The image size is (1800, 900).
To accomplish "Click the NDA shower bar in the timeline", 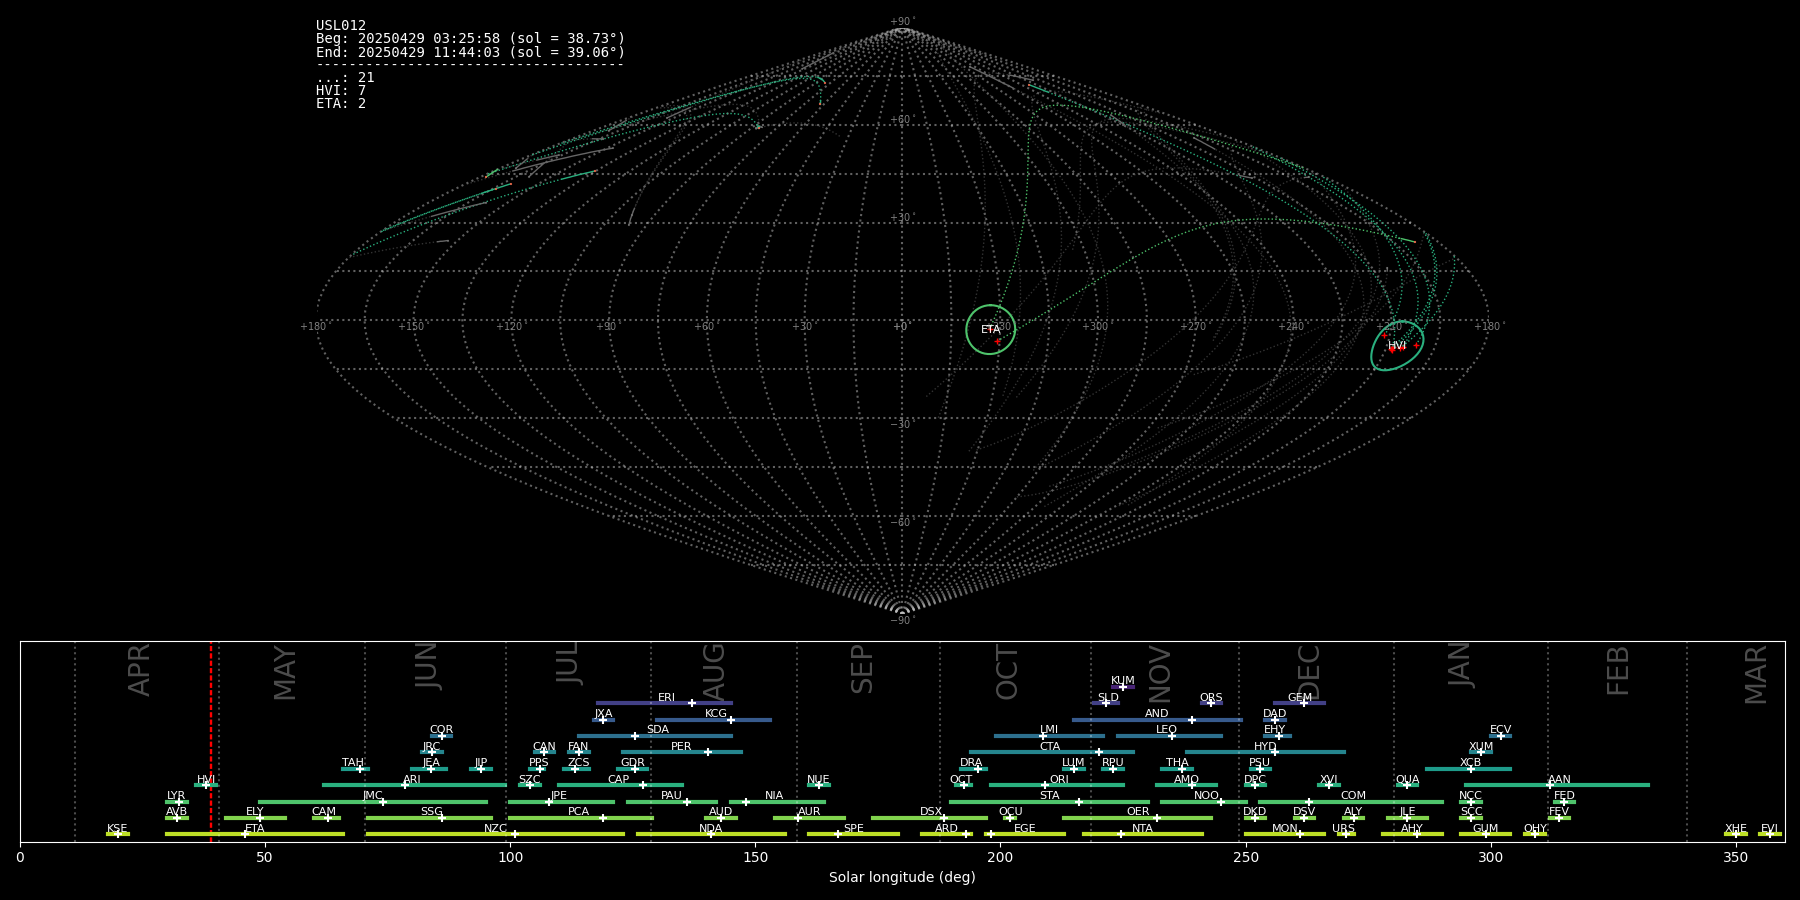I will pos(711,834).
